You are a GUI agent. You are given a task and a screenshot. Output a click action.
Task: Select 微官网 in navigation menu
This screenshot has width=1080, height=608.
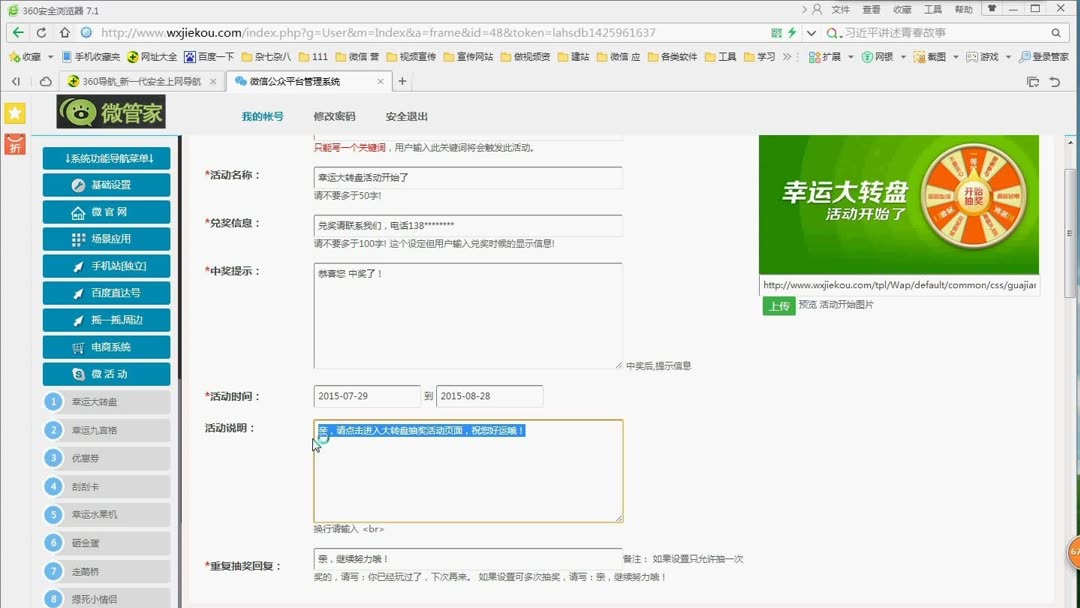(x=106, y=211)
